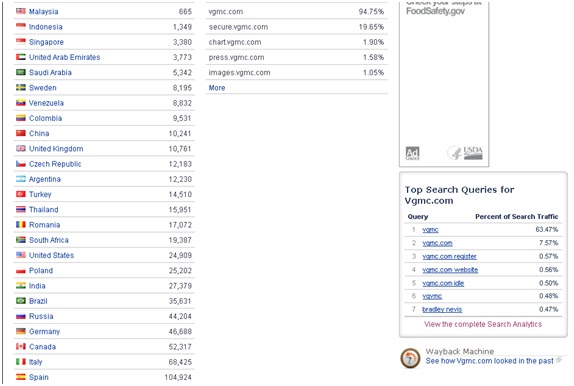Click the India flag icon
Viewport: 574px width, 386px height.
tap(21, 286)
